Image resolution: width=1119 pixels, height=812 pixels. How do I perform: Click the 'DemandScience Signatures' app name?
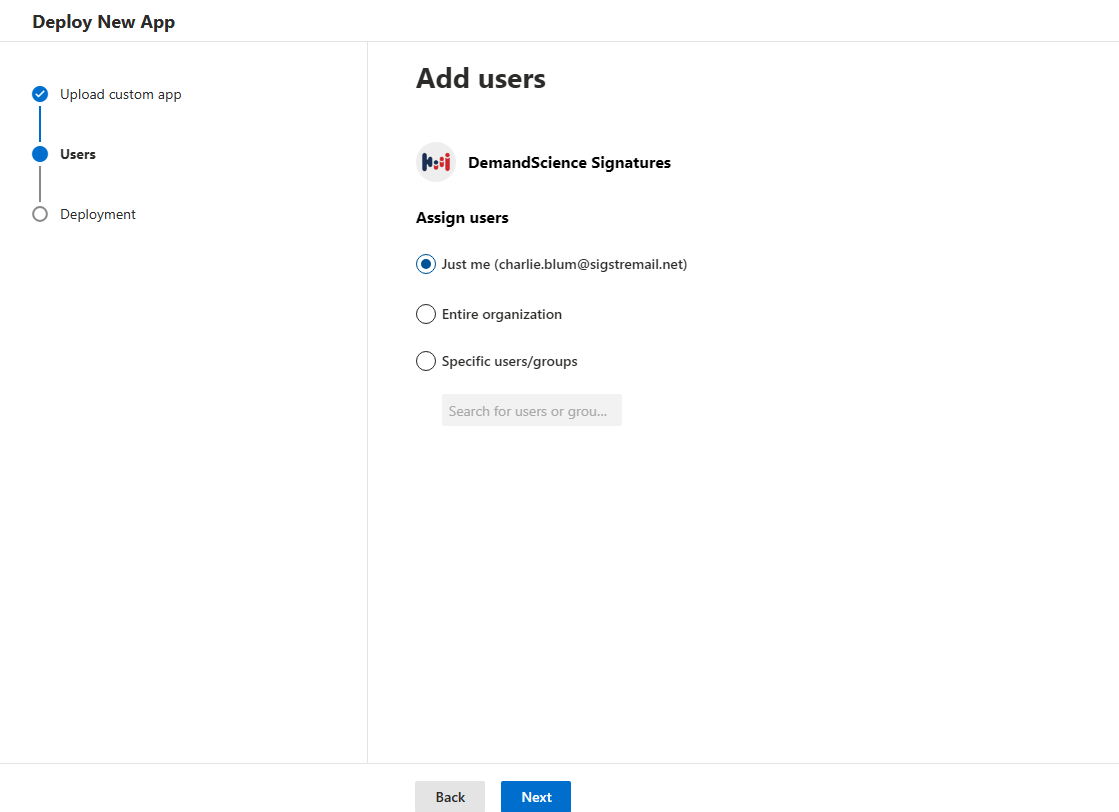tap(569, 163)
